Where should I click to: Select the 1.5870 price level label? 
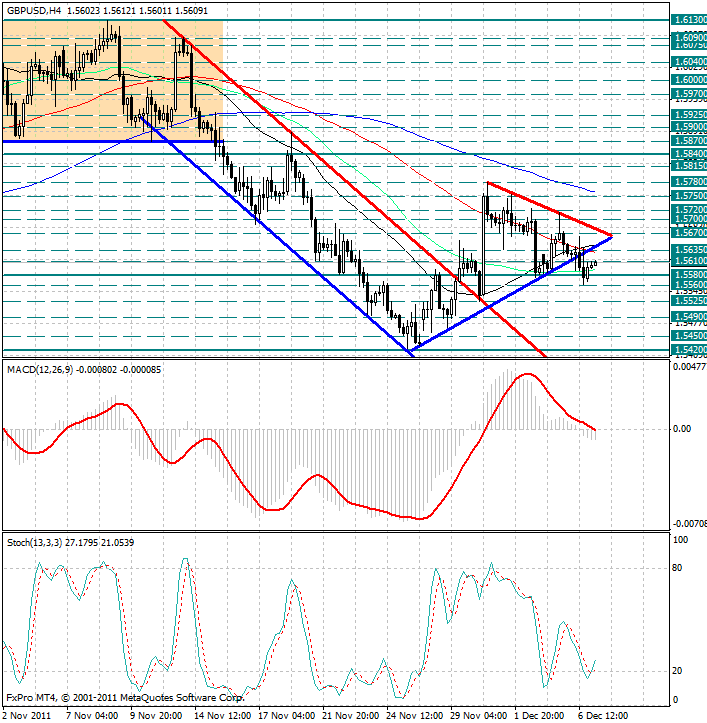click(x=689, y=140)
